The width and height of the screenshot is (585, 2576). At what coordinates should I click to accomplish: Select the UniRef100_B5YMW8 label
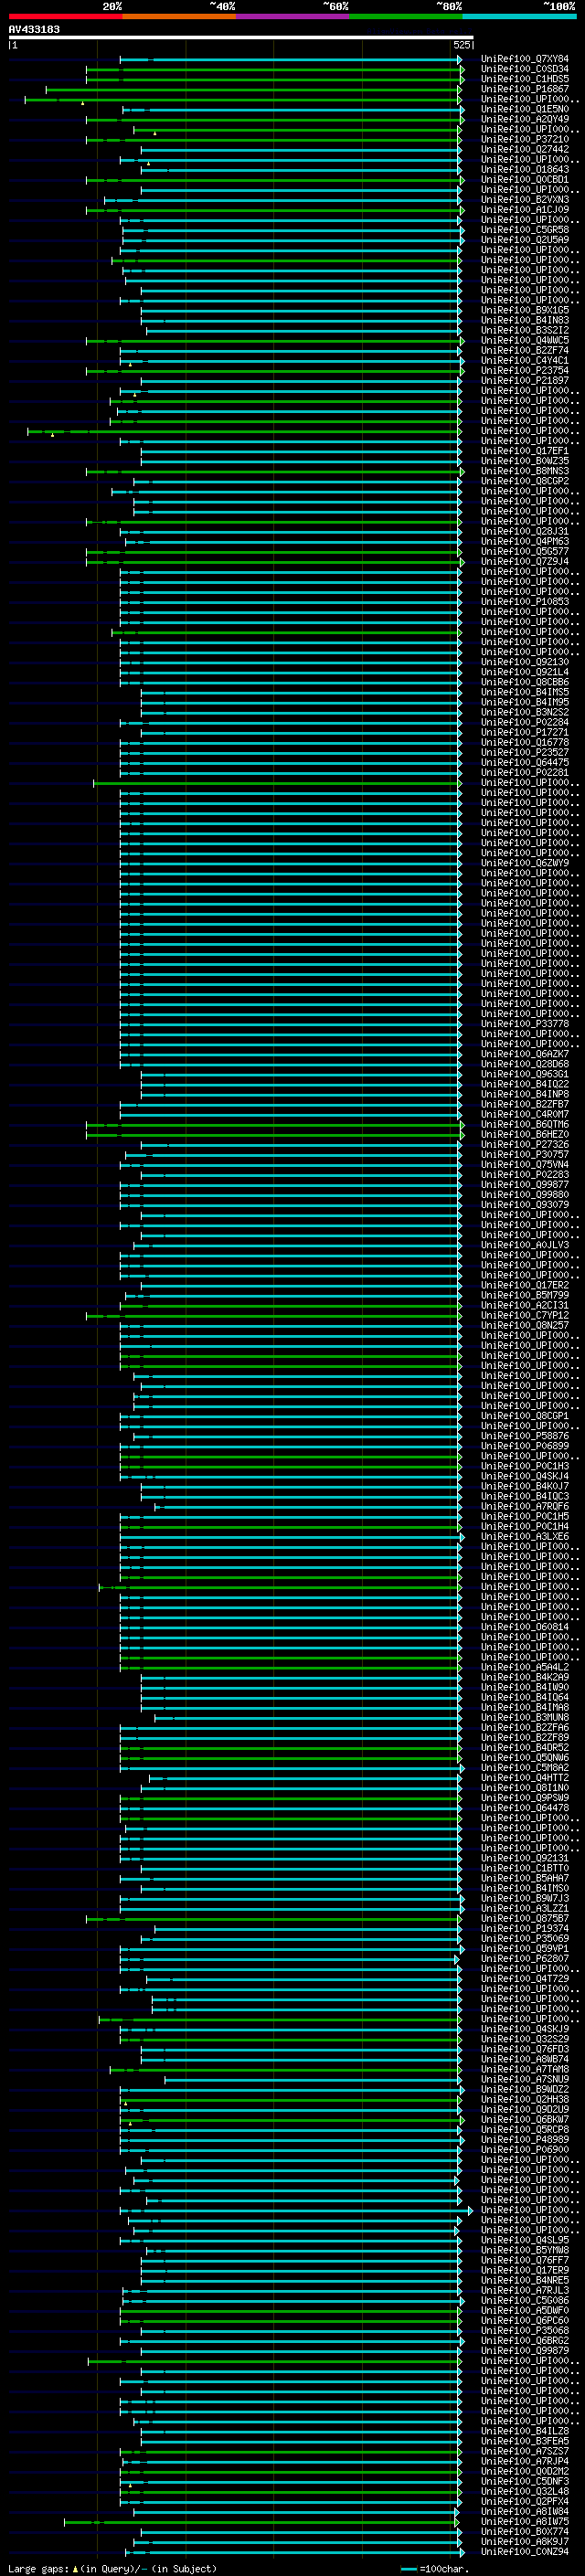click(x=525, y=2250)
